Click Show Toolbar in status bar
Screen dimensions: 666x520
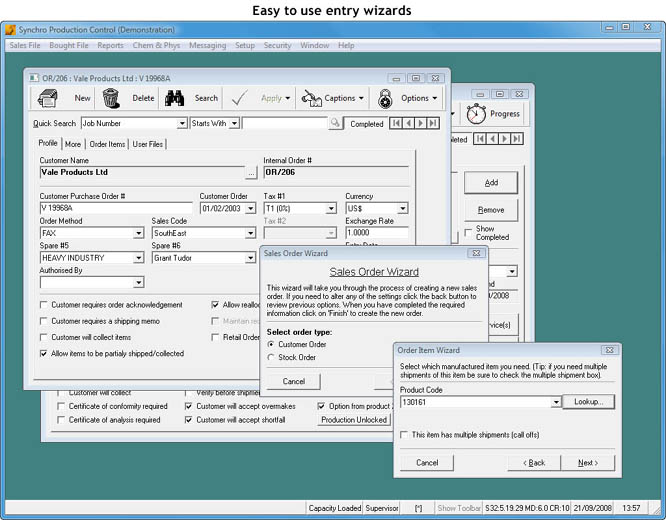[459, 508]
